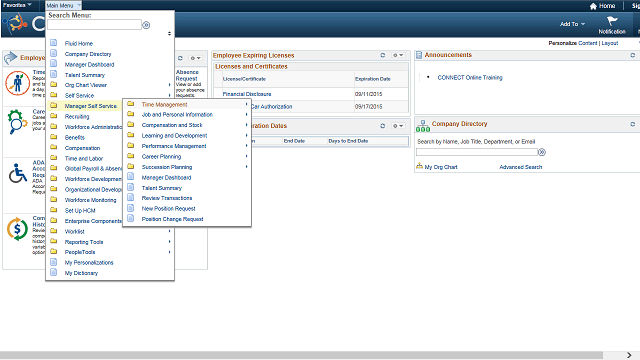Click the Financial Disclosure license link
The width and height of the screenshot is (640, 360).
click(x=247, y=94)
